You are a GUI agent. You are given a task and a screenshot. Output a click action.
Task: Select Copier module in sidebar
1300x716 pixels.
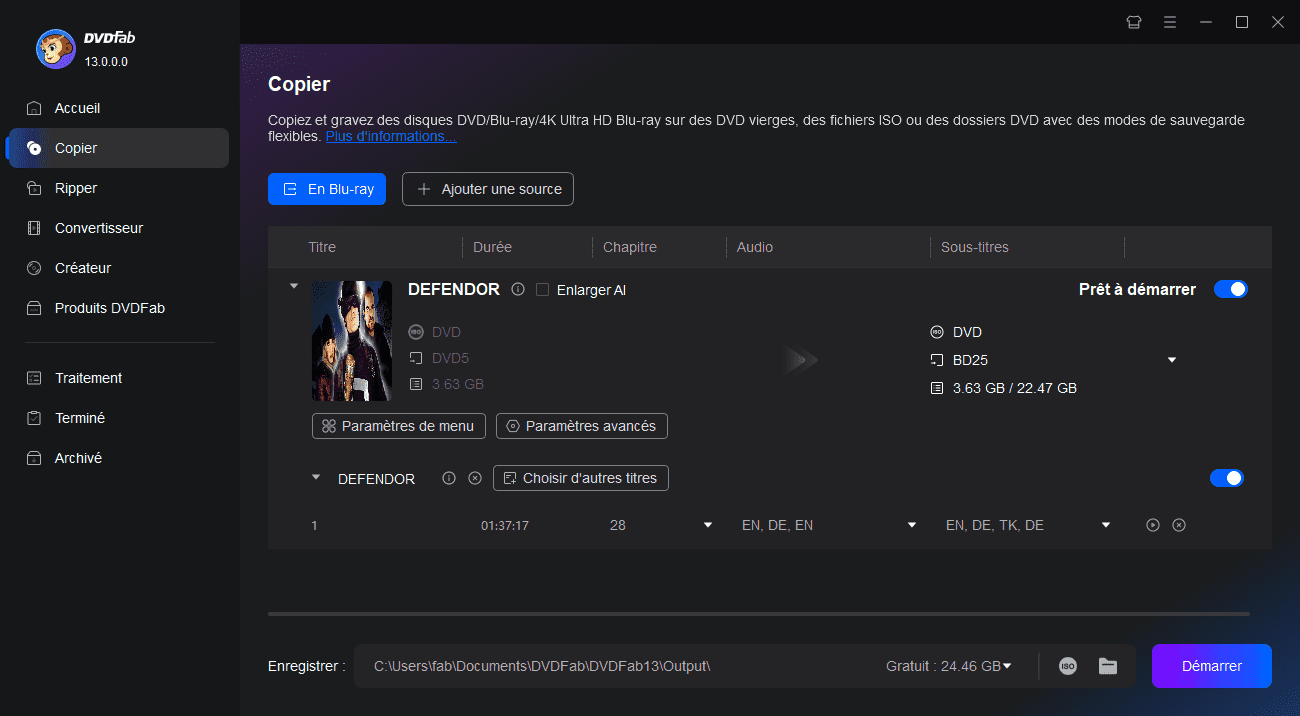118,148
